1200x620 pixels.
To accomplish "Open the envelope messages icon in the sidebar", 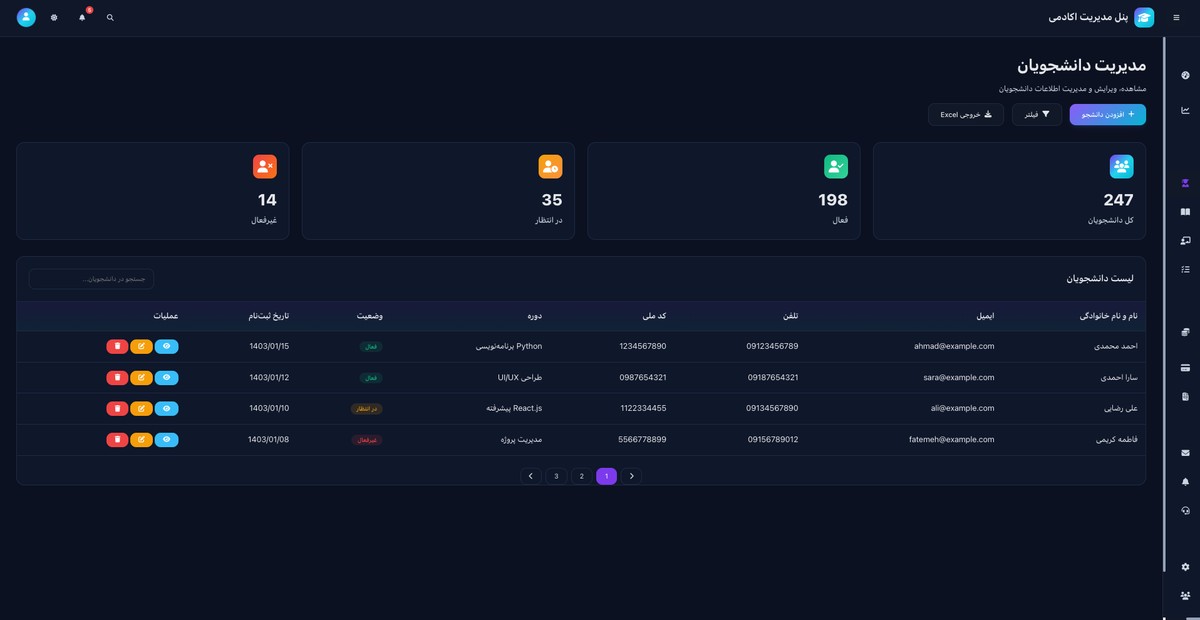I will click(1185, 453).
